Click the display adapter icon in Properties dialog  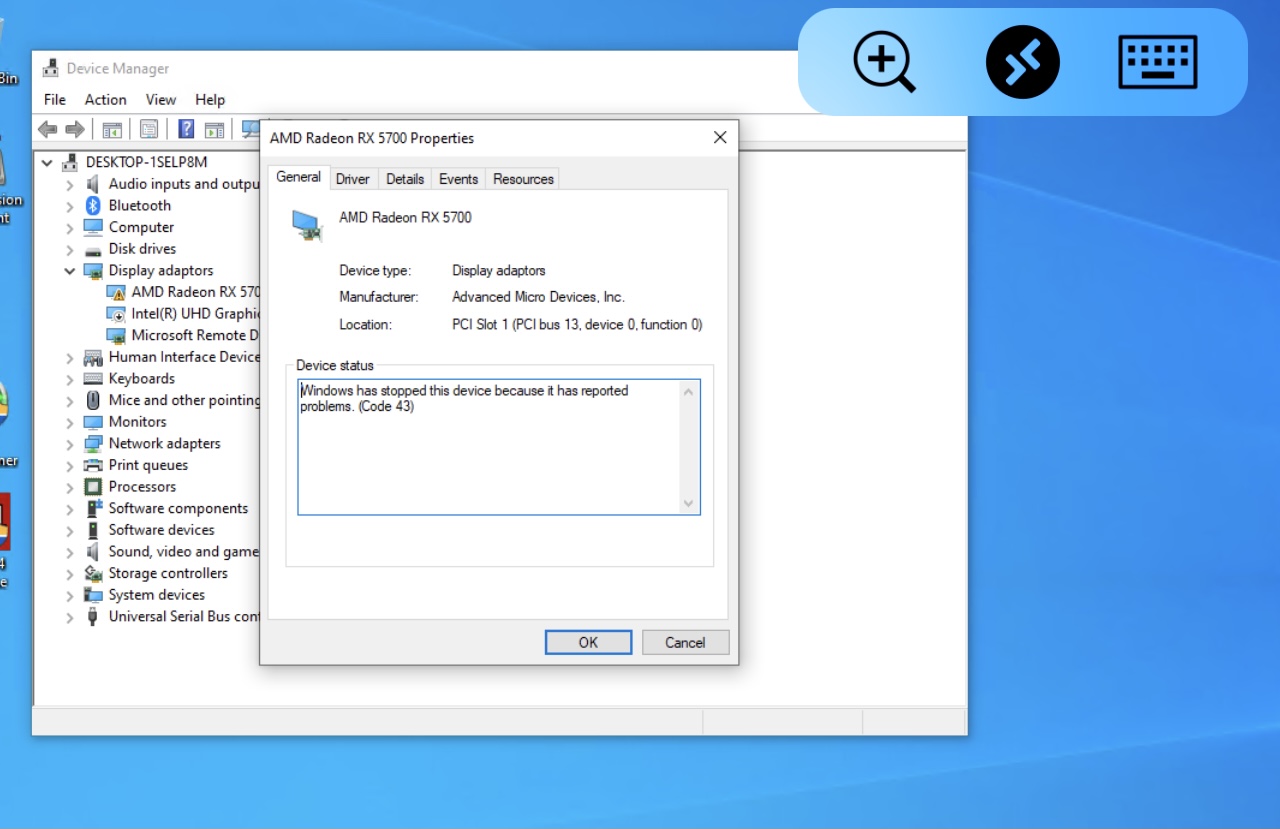(308, 225)
